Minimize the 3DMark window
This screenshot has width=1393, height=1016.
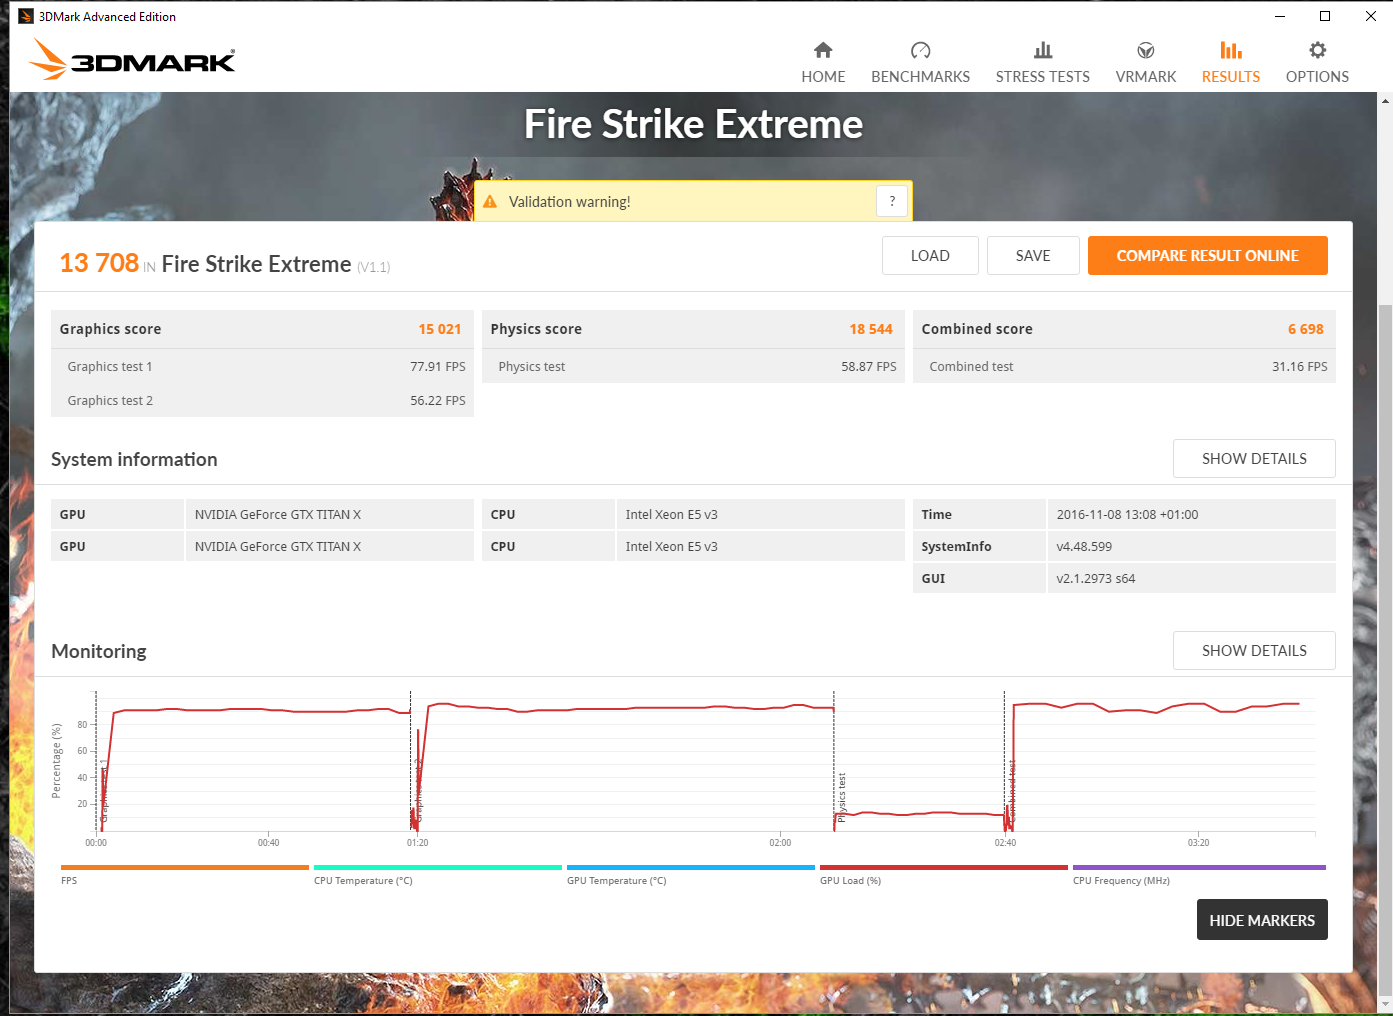(x=1280, y=16)
